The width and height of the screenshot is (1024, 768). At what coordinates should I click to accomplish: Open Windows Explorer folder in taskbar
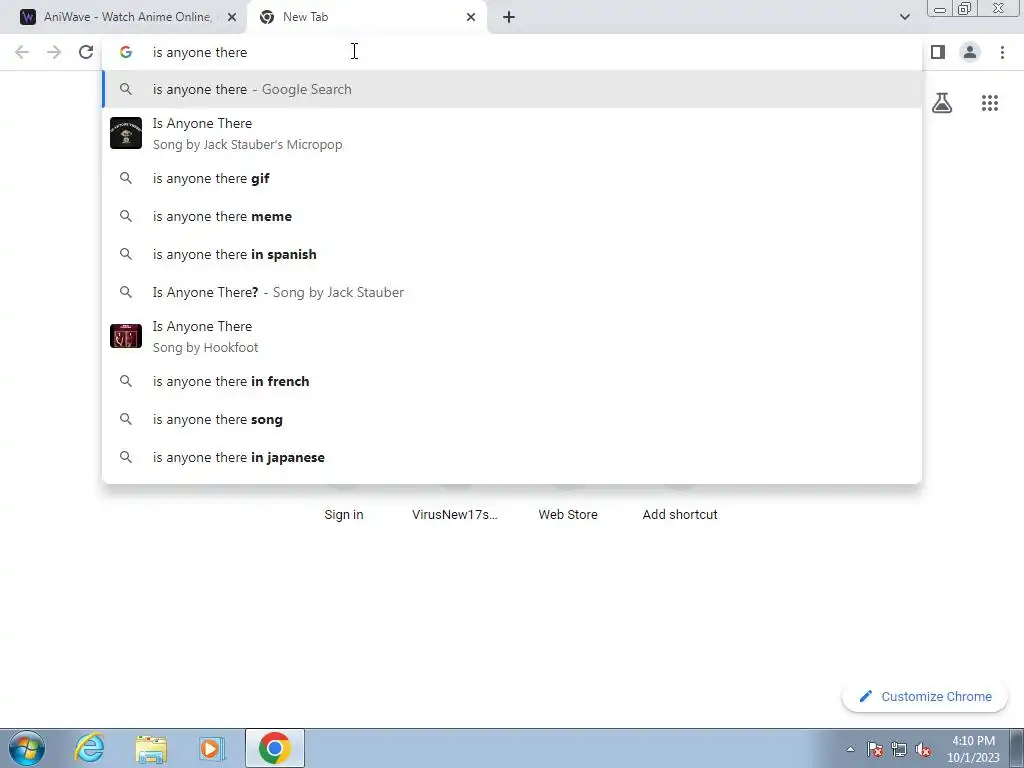pos(151,748)
